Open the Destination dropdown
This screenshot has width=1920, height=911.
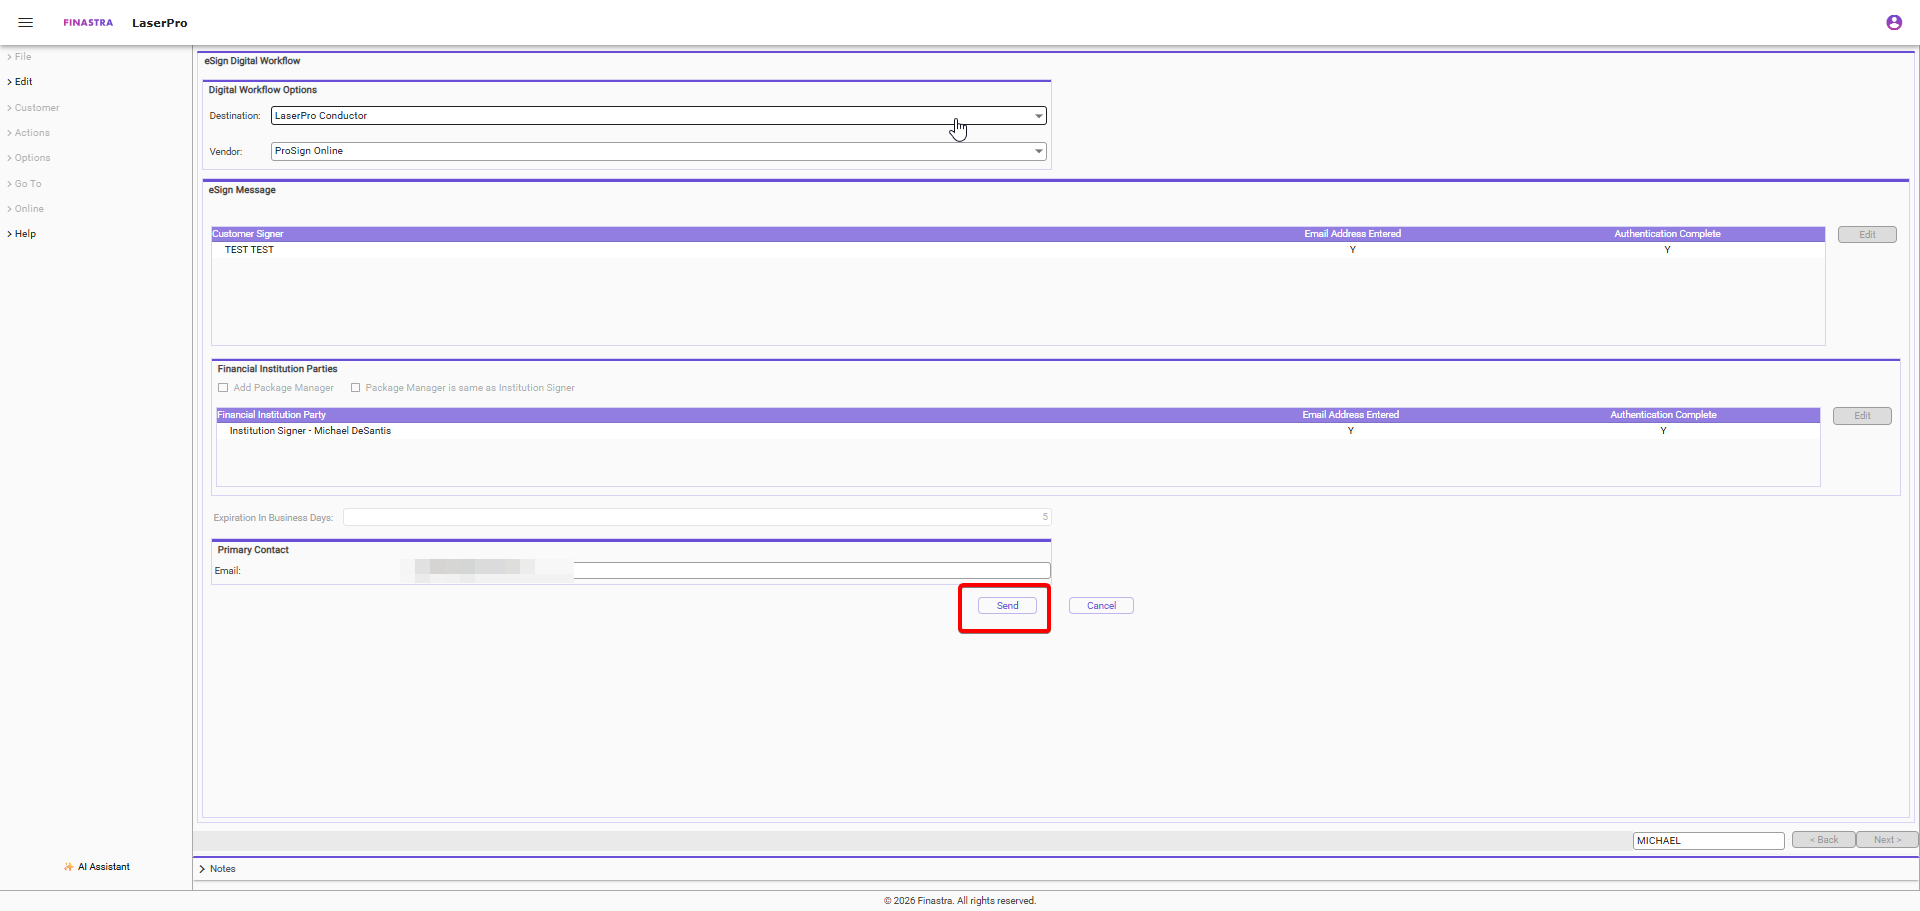pos(658,116)
